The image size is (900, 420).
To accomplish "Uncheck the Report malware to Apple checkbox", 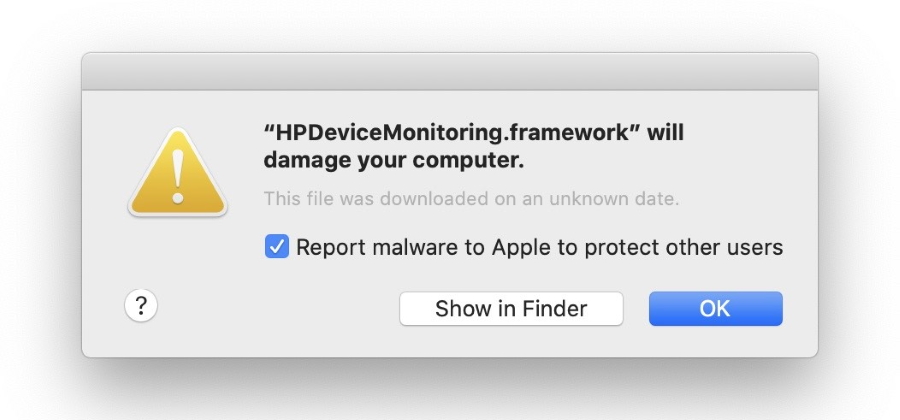I will (277, 246).
